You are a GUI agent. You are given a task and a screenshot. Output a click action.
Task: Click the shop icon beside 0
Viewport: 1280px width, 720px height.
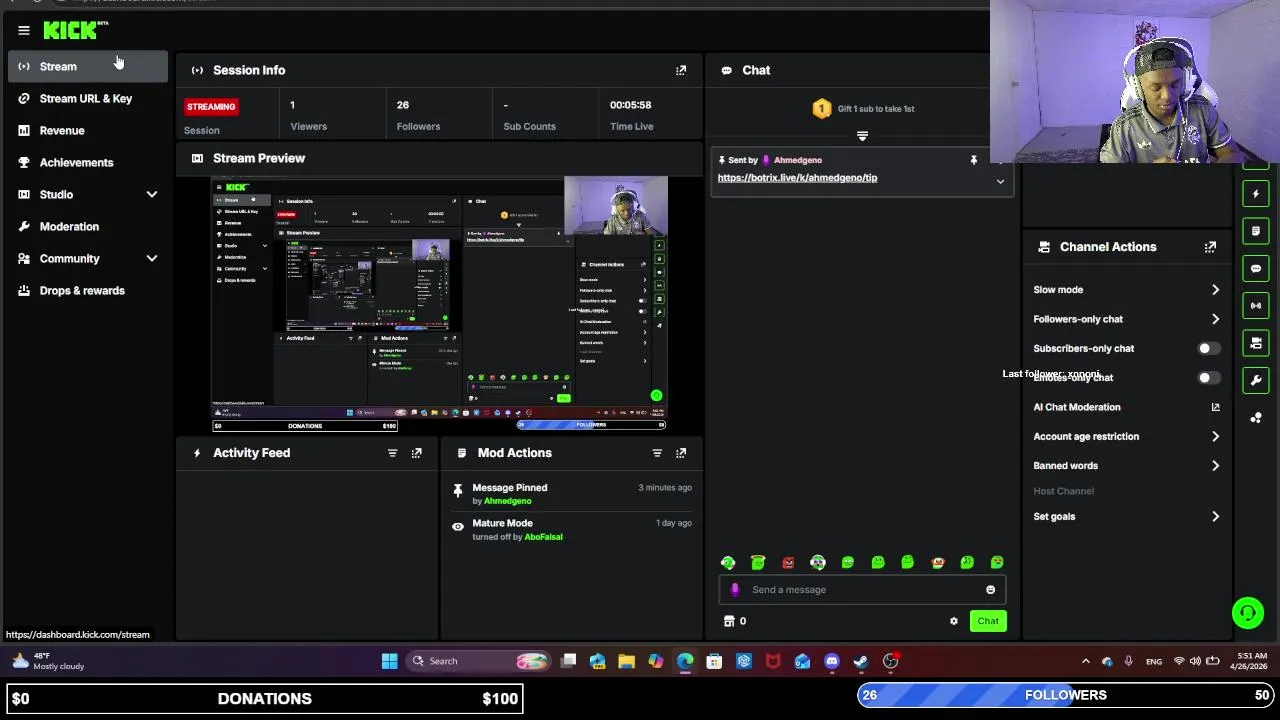point(729,621)
